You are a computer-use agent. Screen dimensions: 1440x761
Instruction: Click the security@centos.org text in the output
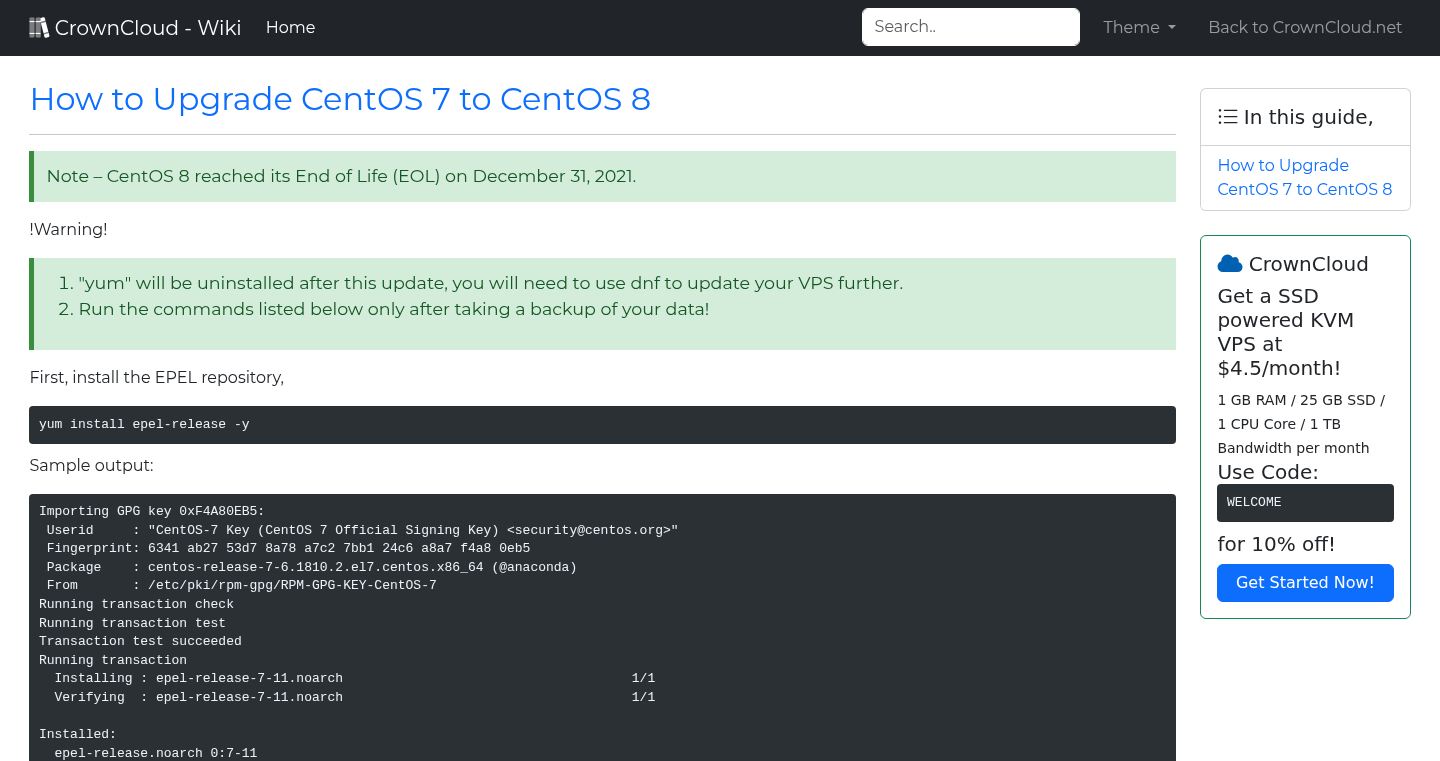[x=589, y=530]
